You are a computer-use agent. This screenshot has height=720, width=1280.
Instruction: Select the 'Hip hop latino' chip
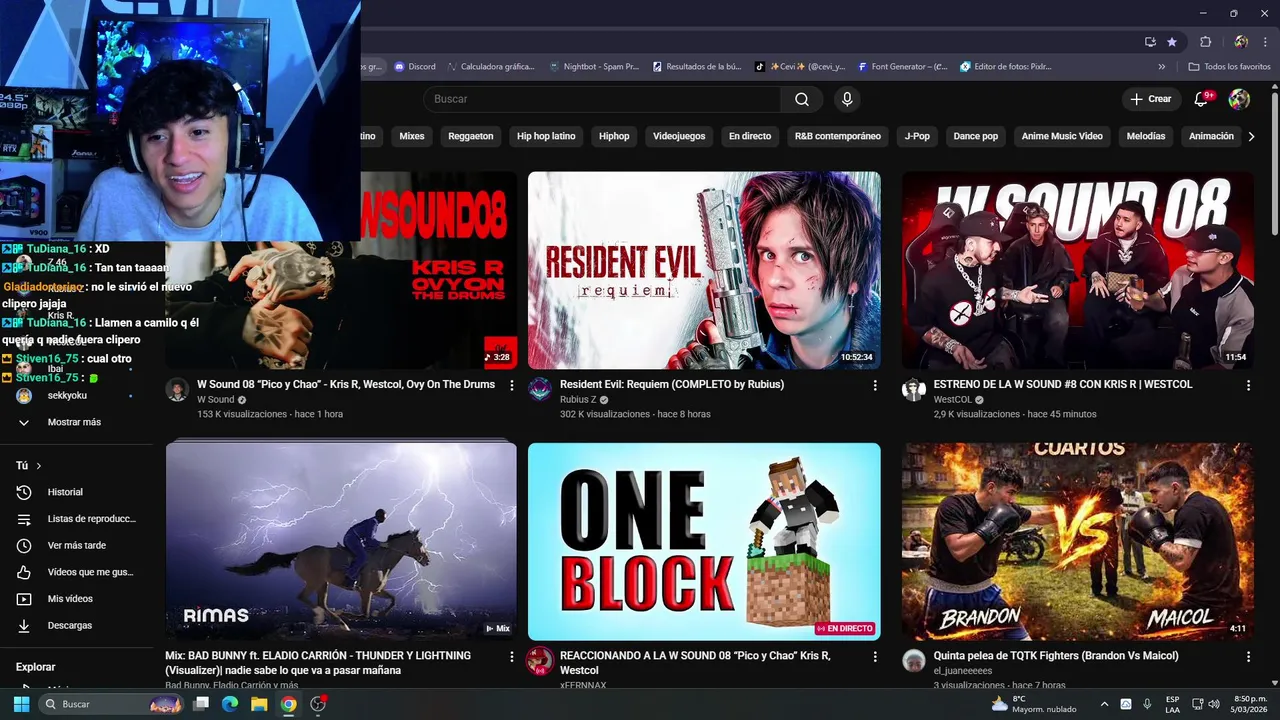(546, 136)
